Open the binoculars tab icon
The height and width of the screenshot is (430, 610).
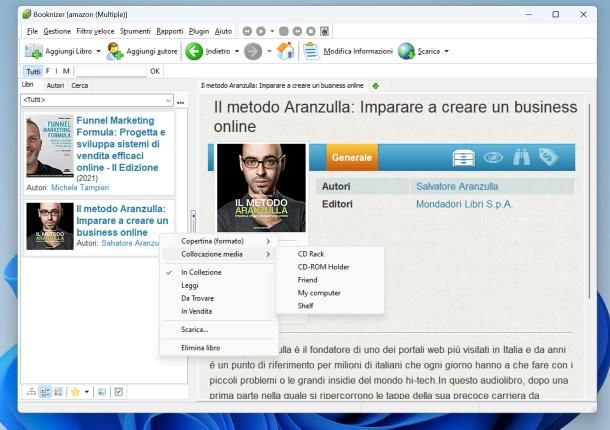pyautogui.click(x=521, y=157)
